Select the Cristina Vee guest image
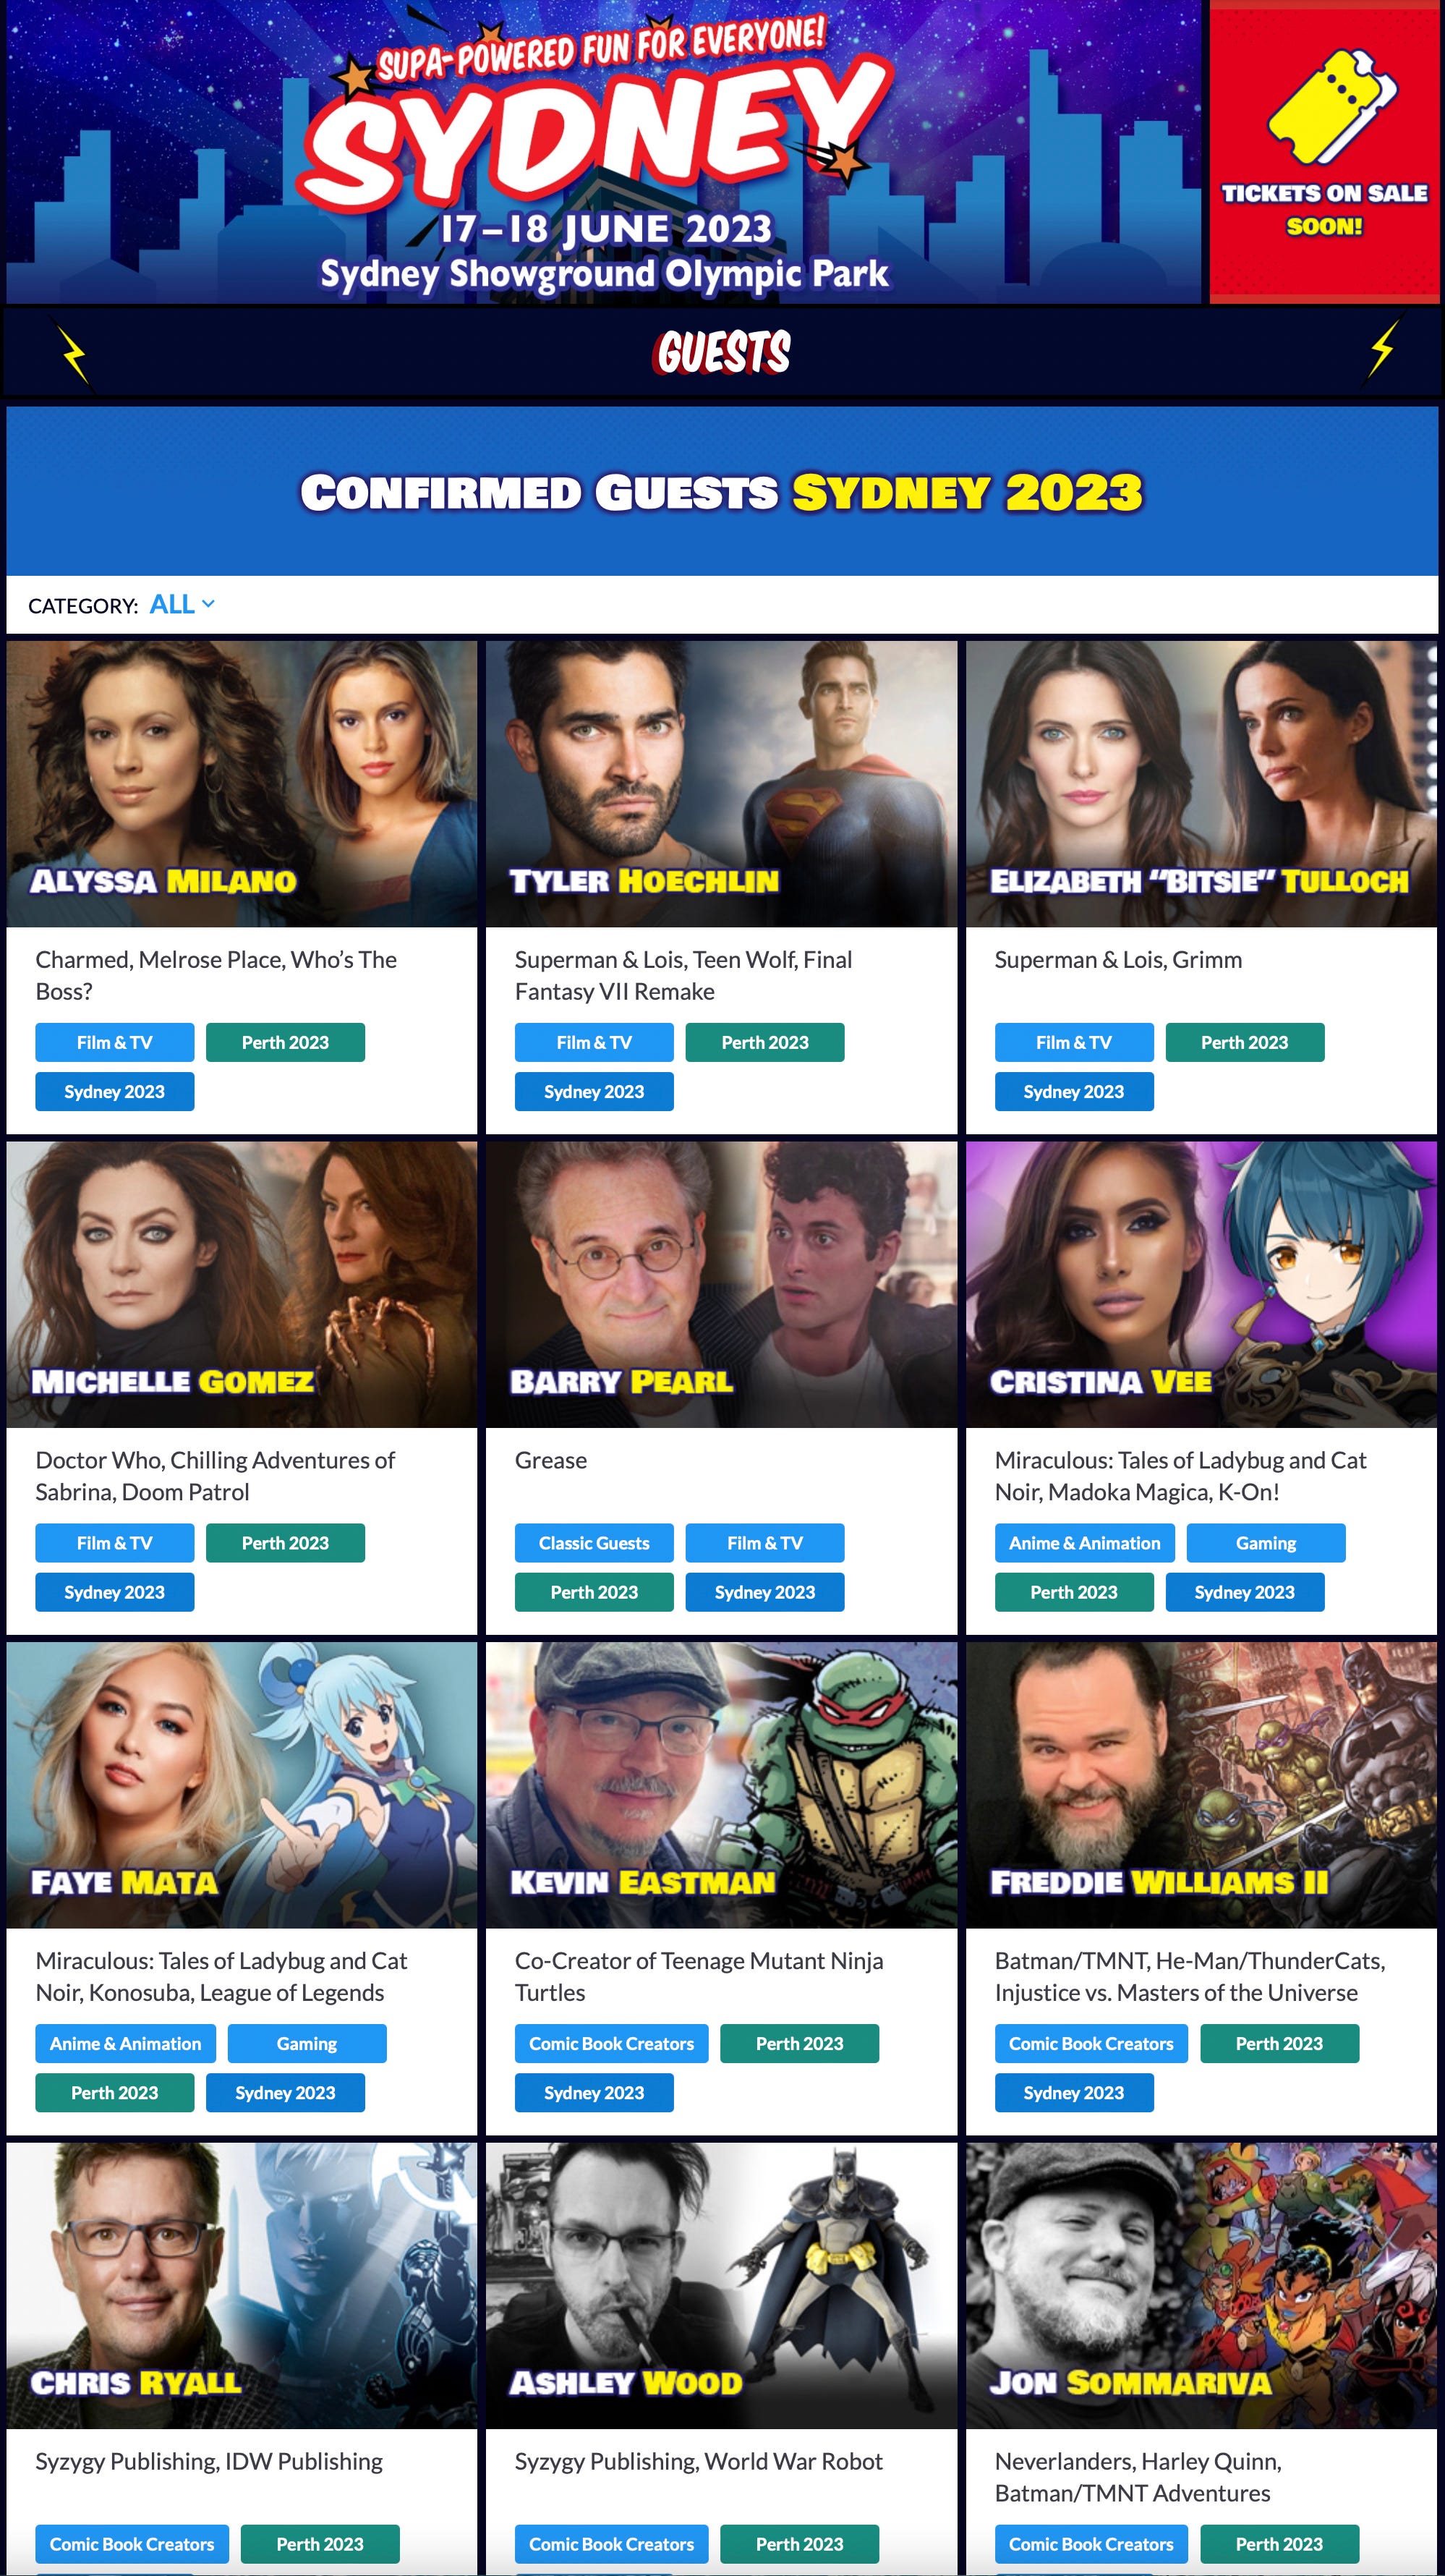This screenshot has height=2576, width=1445. click(x=1201, y=1285)
